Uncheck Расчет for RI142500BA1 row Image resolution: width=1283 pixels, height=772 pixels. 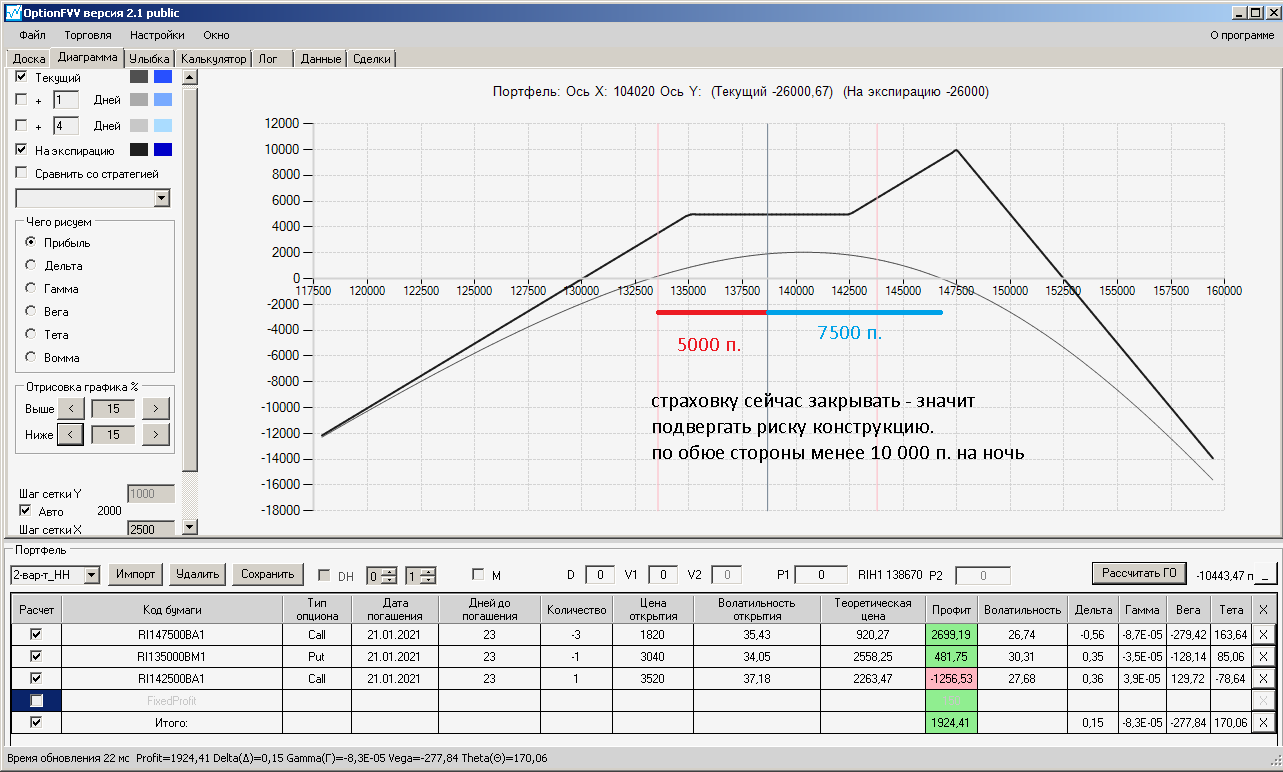point(37,678)
